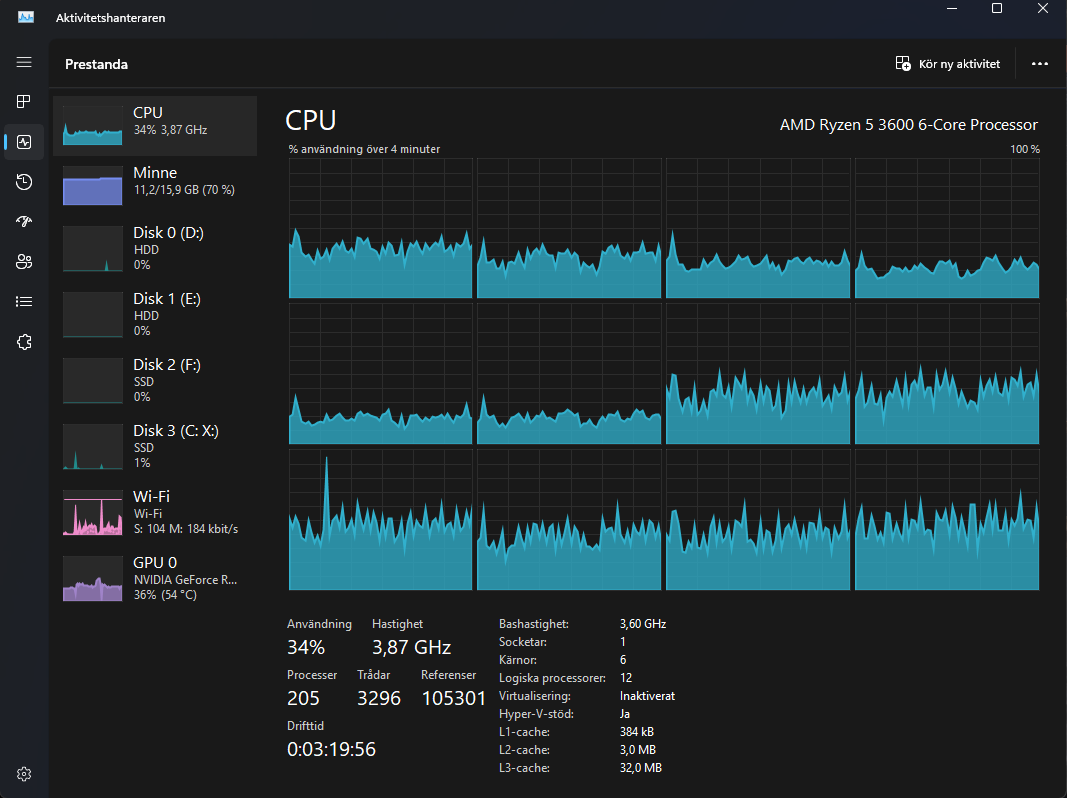Click the '100 %' graph scale label
Image resolution: width=1067 pixels, height=798 pixels.
pyautogui.click(x=1025, y=149)
